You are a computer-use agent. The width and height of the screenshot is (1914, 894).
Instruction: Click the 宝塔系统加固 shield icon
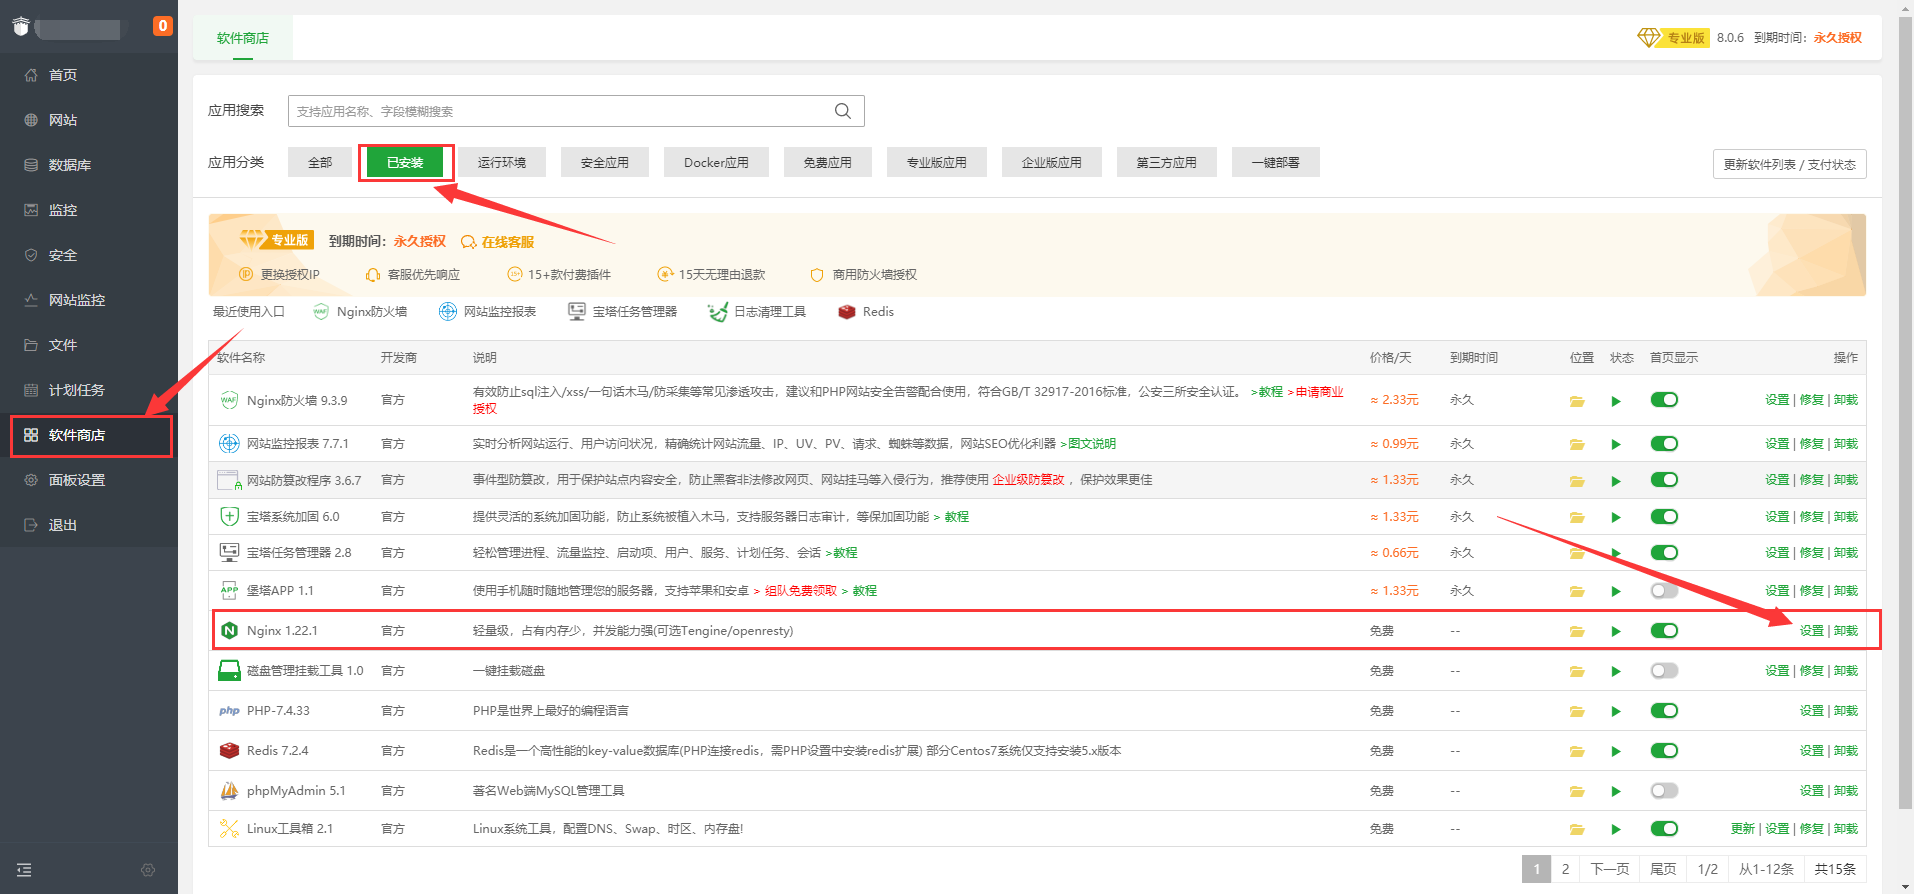(229, 517)
